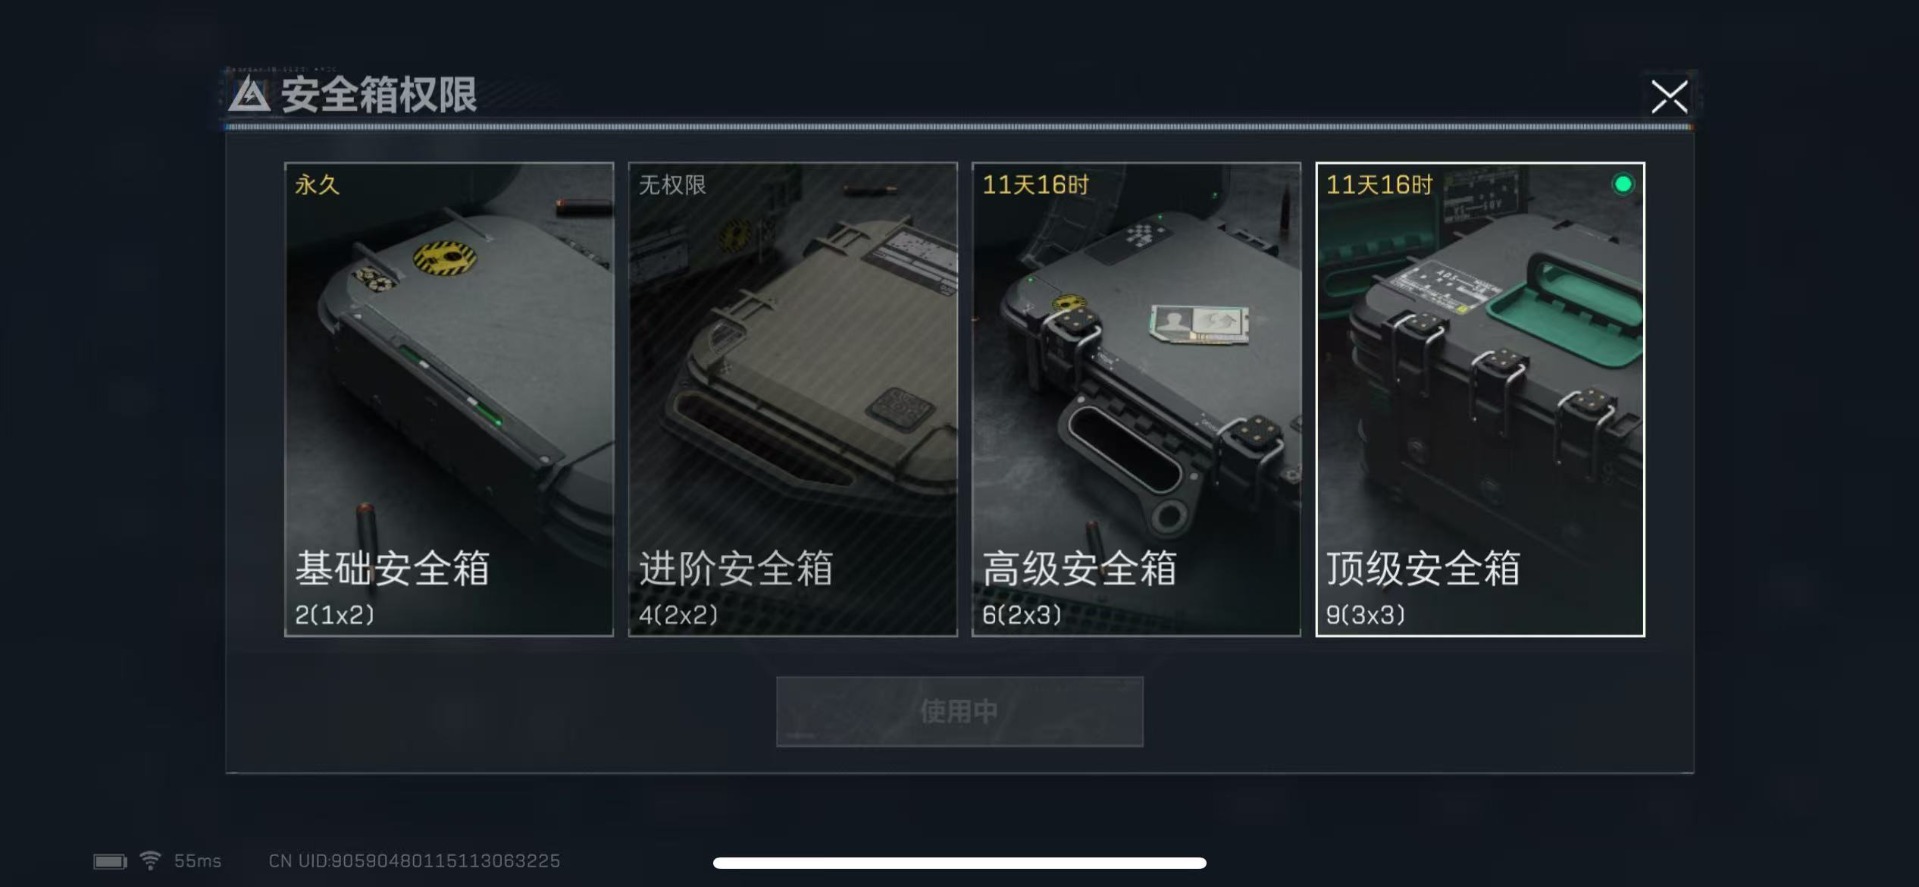This screenshot has width=1919, height=887.
Task: Click the 2(1x2) capacity text
Action: pos(334,615)
